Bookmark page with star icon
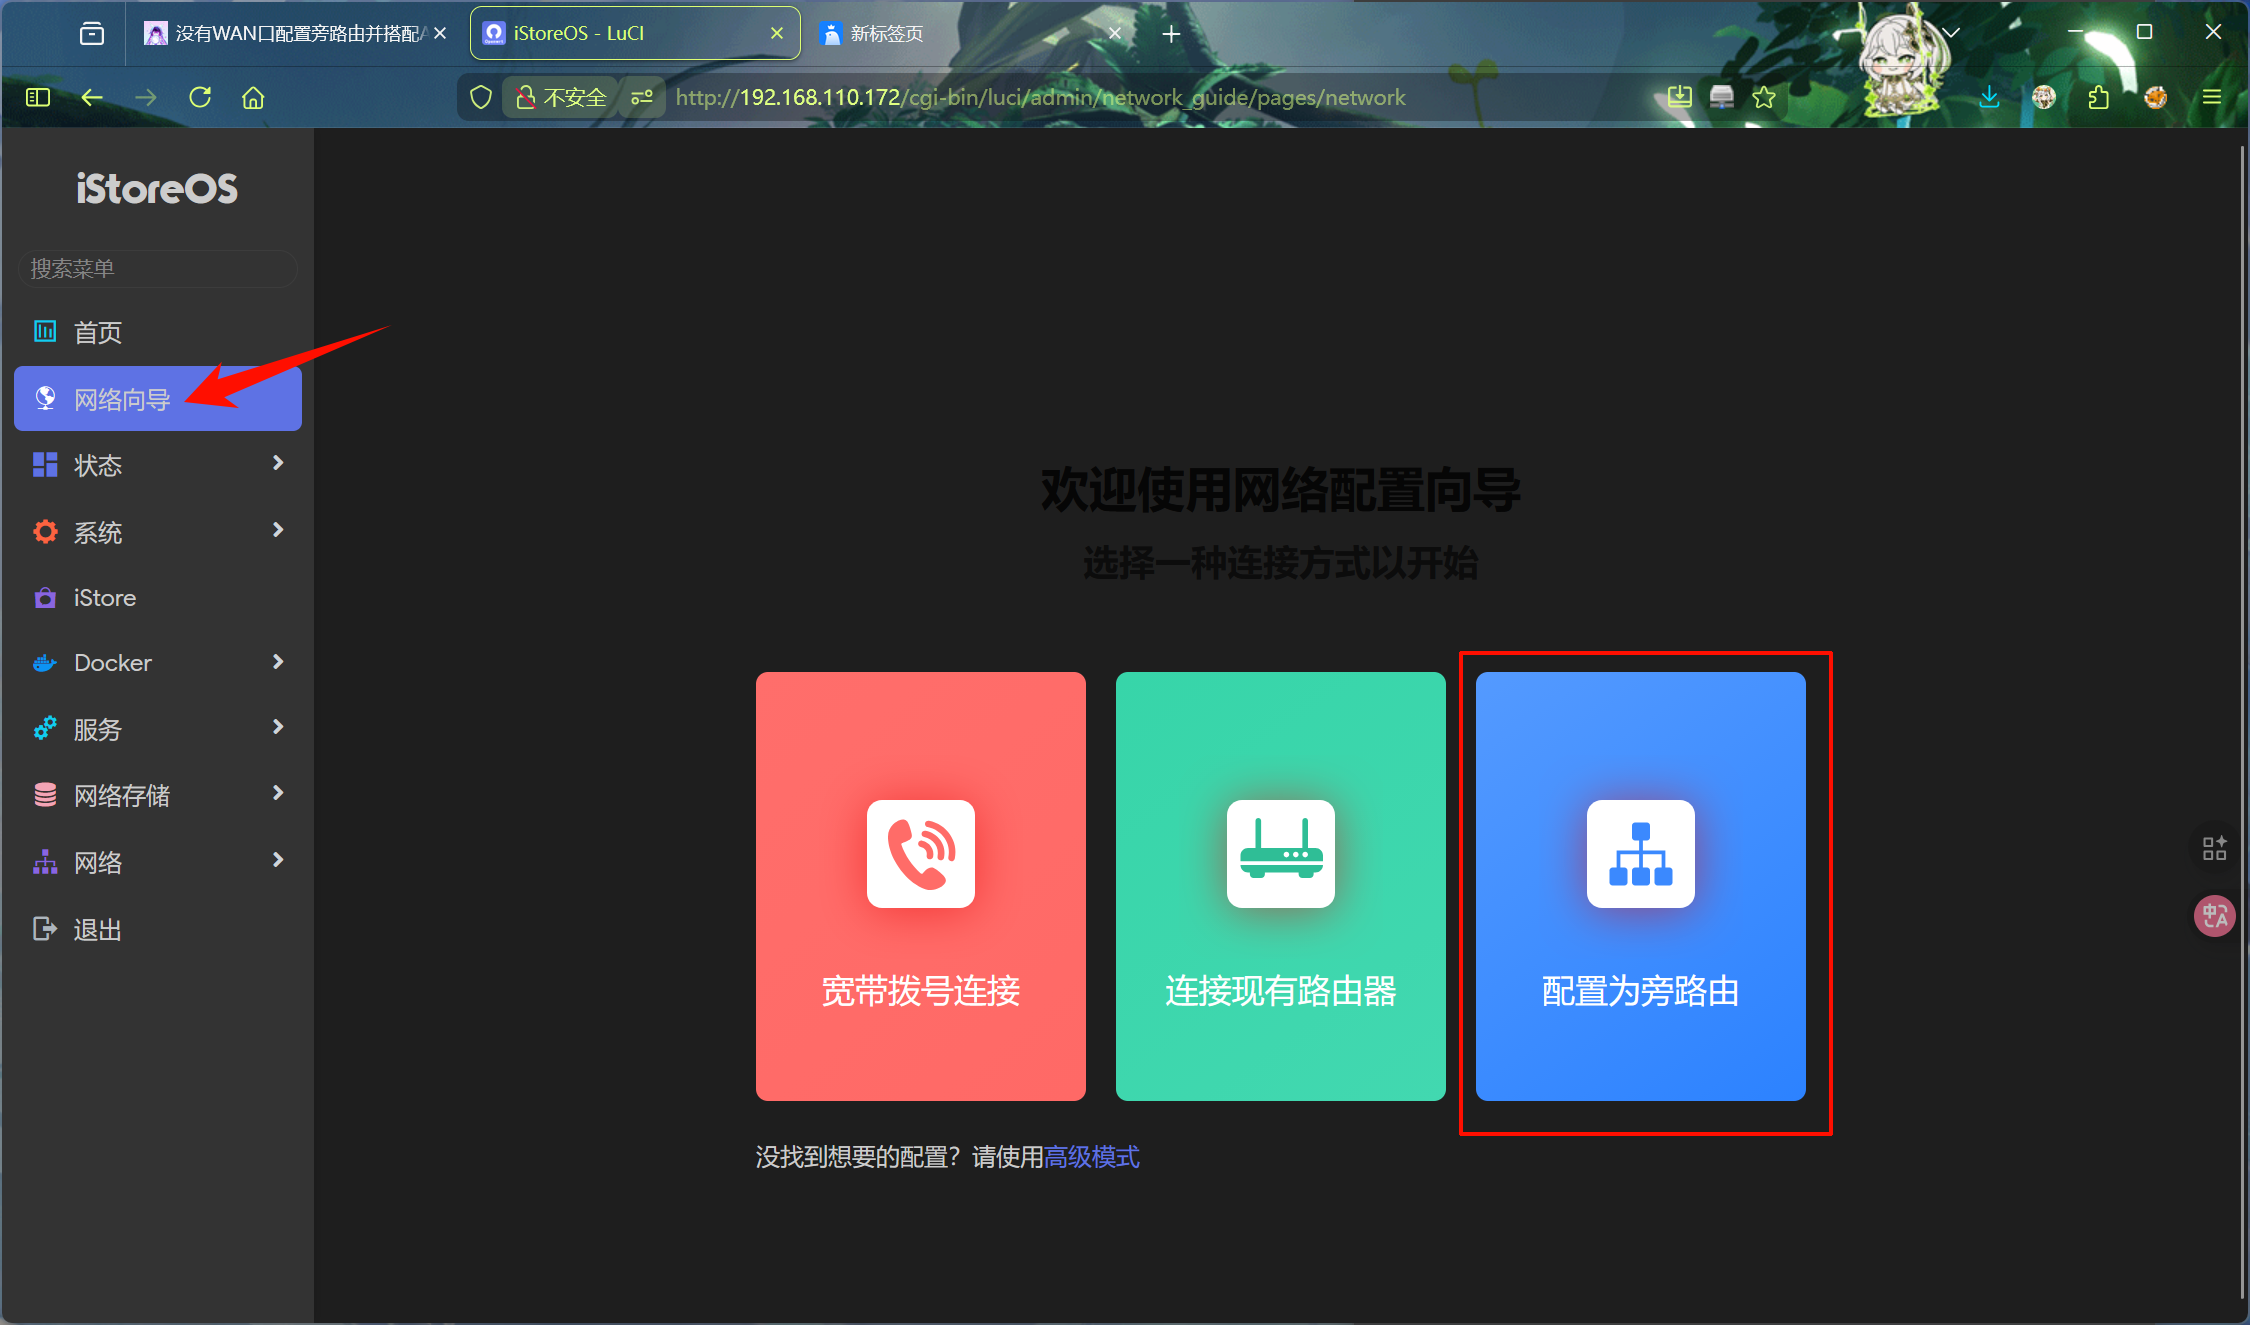 [x=1764, y=97]
